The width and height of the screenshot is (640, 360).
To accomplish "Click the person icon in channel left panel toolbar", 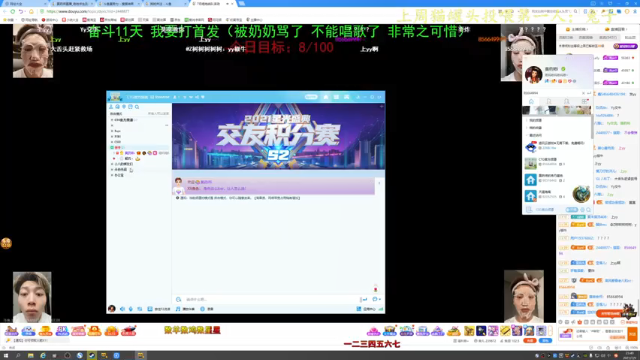I will 111,107.
